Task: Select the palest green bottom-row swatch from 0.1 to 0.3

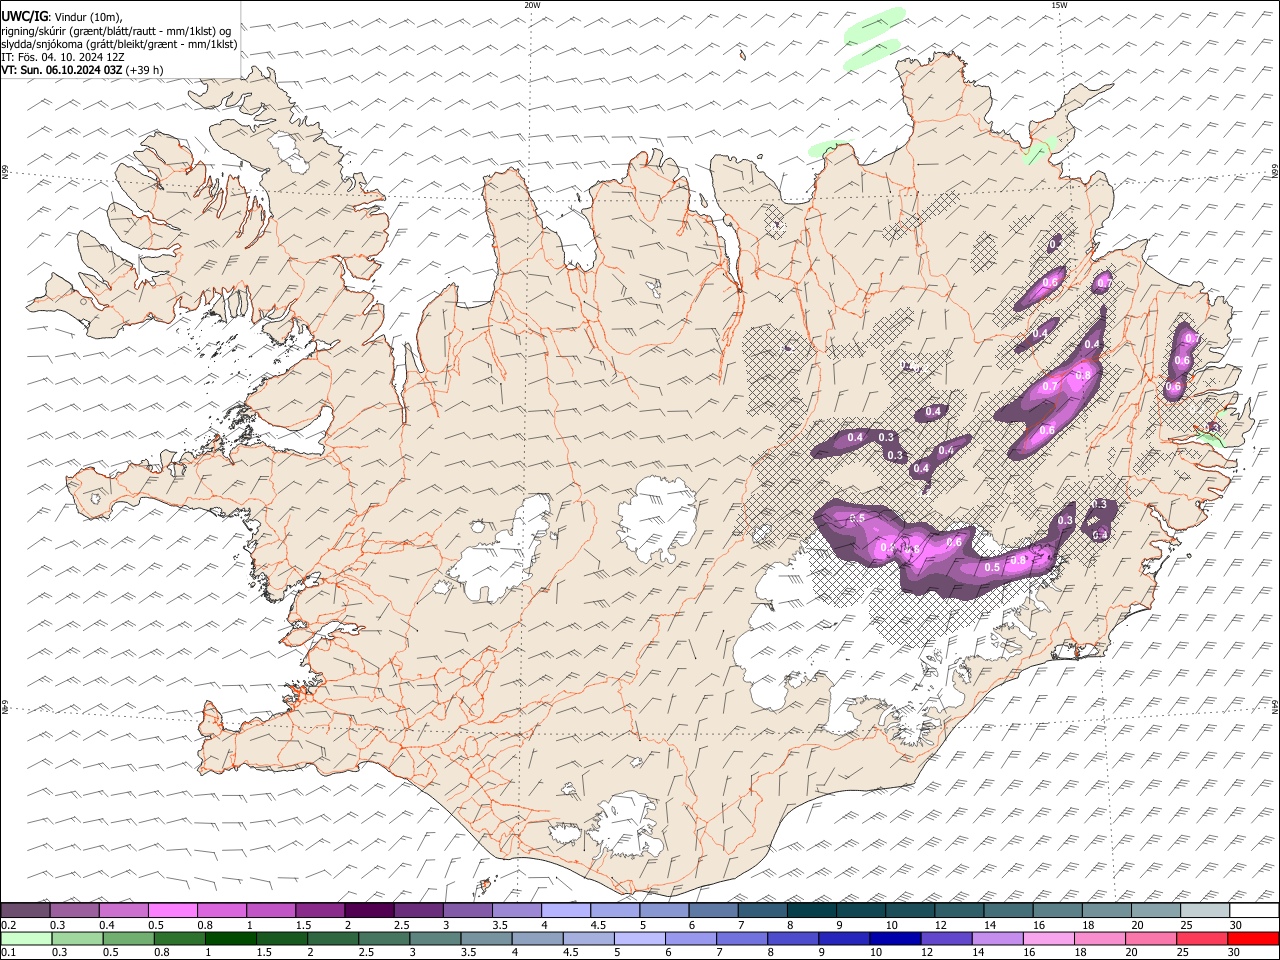Action: tap(27, 939)
